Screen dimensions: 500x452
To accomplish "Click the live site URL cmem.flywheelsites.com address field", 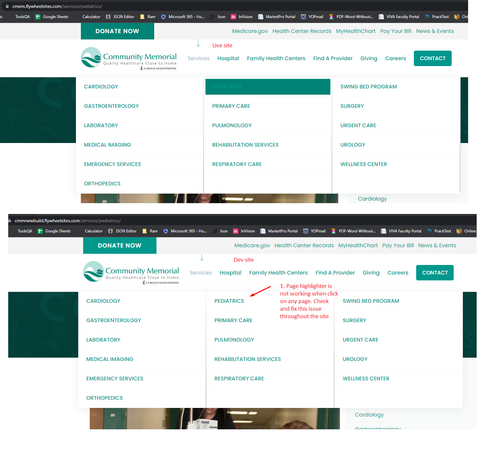I will (x=57, y=6).
